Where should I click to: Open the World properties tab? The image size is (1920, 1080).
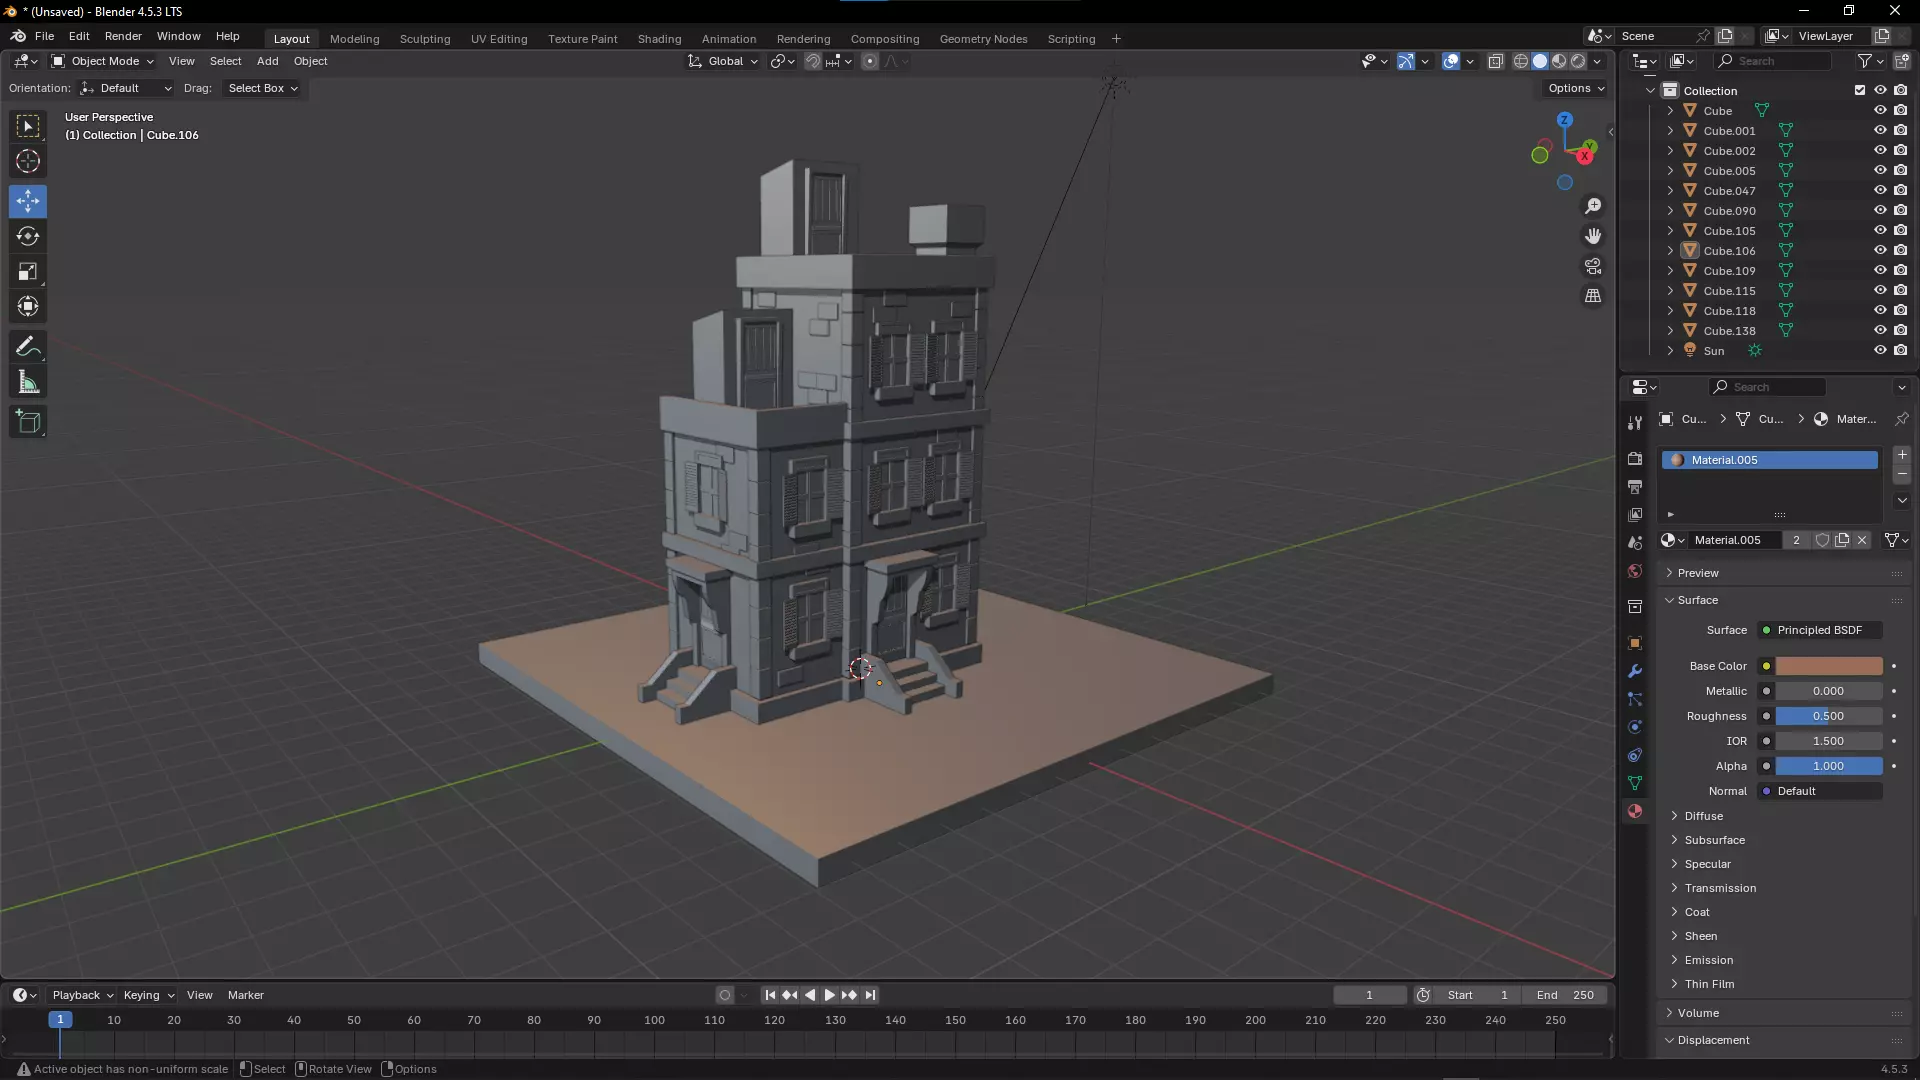1635,571
